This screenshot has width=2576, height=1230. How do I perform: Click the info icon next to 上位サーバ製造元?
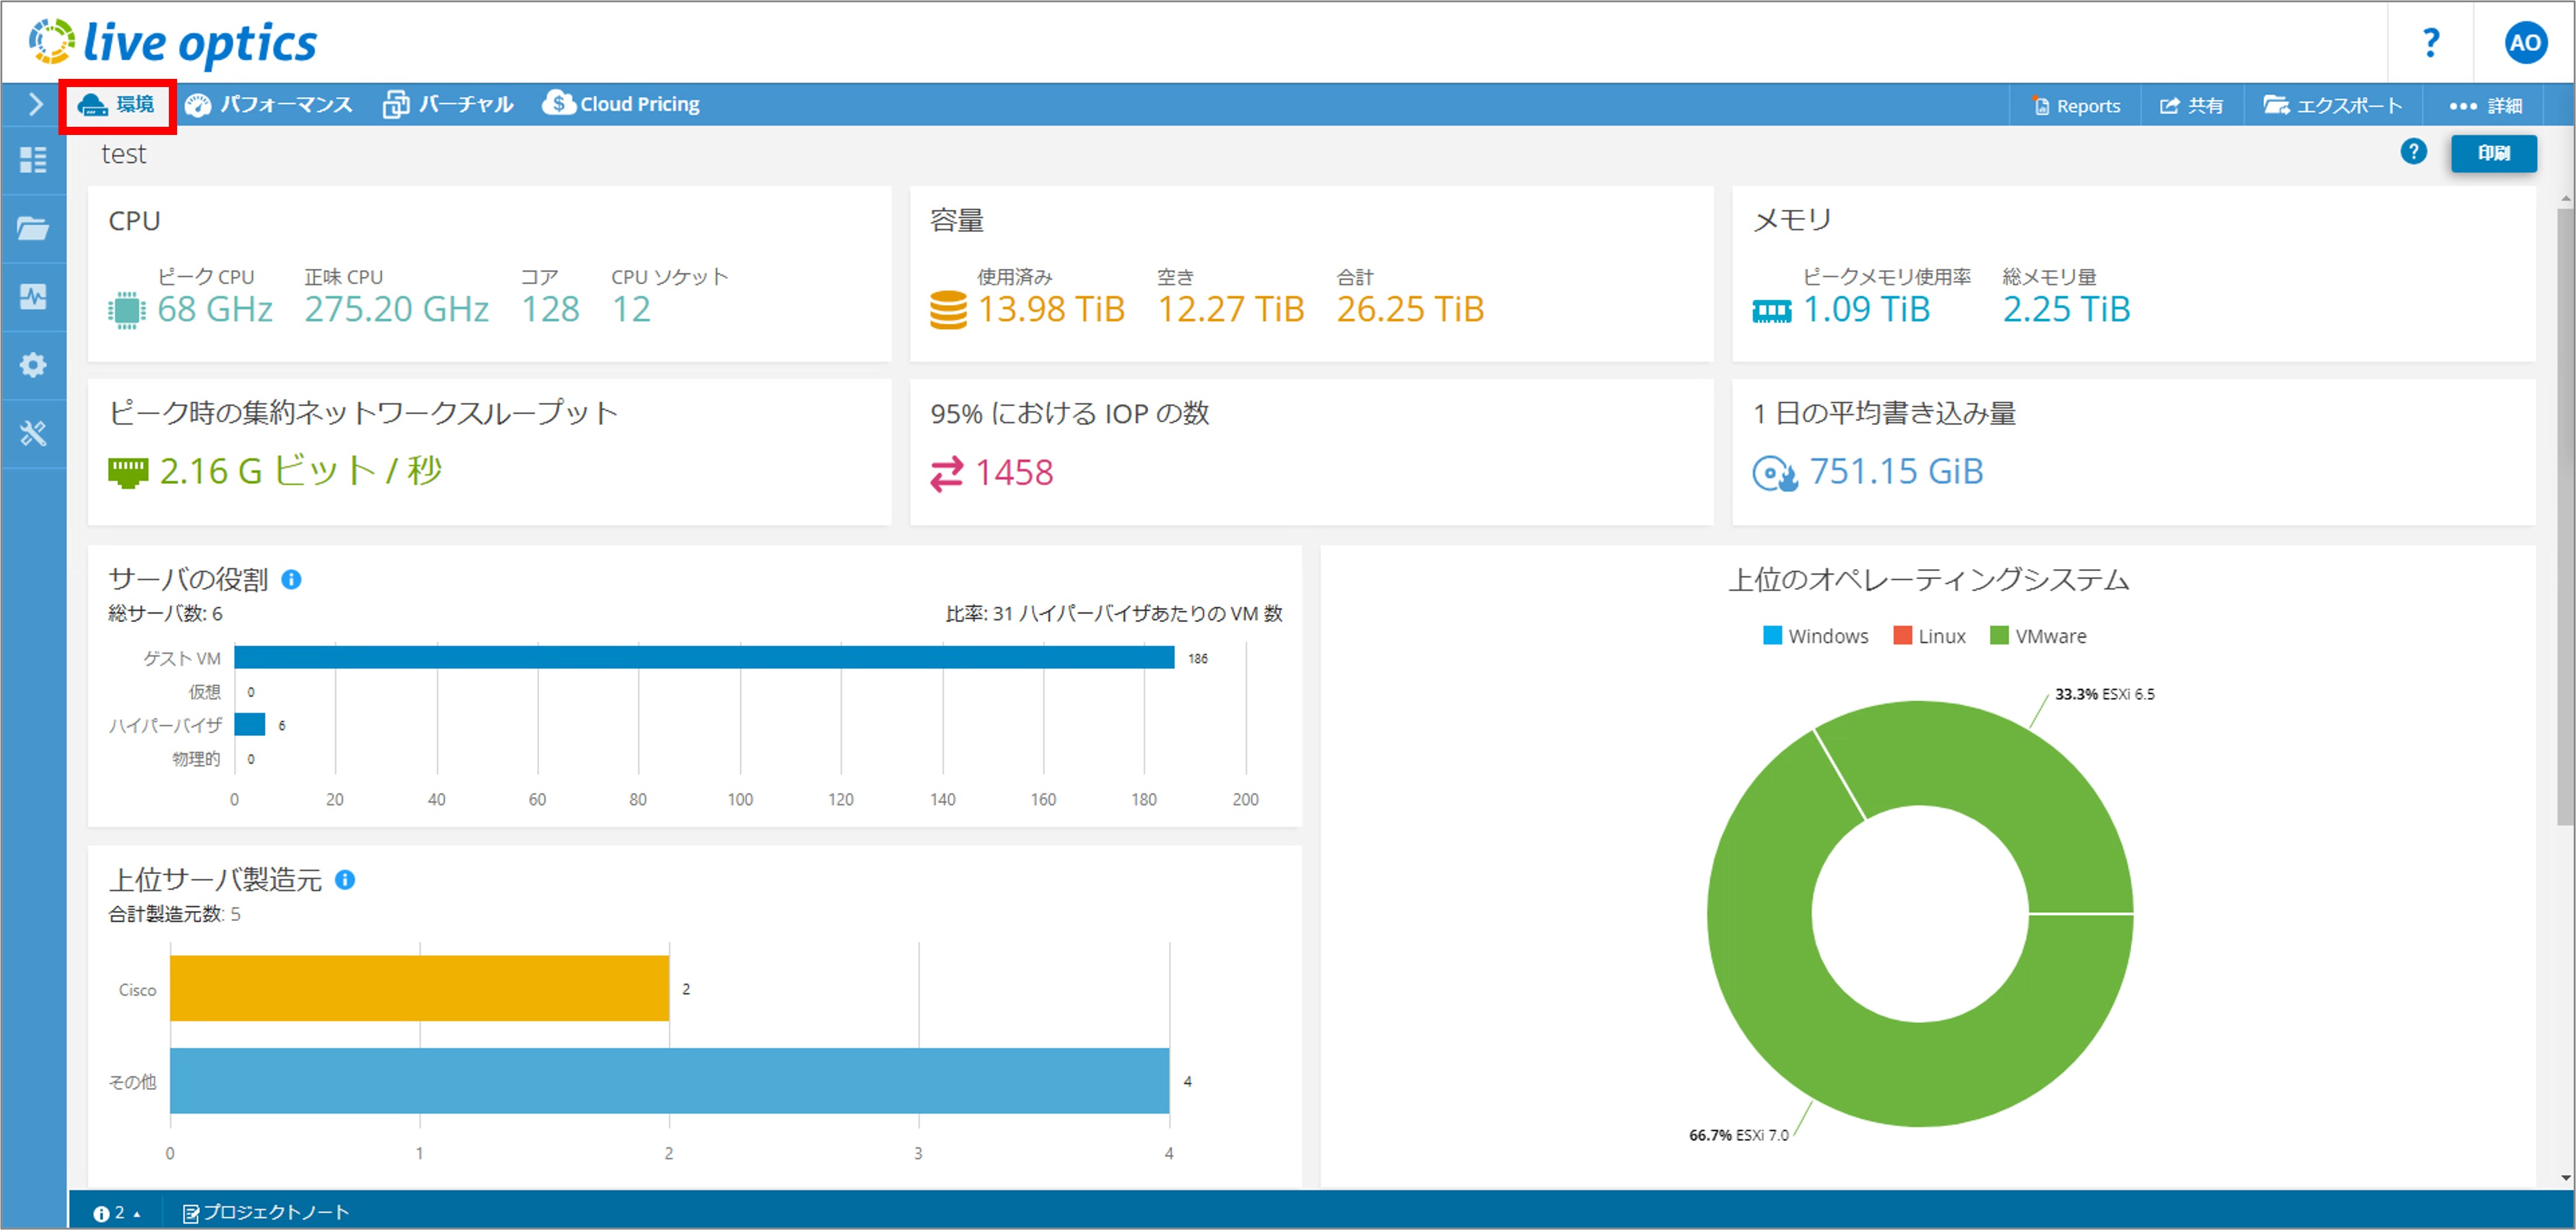click(x=345, y=880)
